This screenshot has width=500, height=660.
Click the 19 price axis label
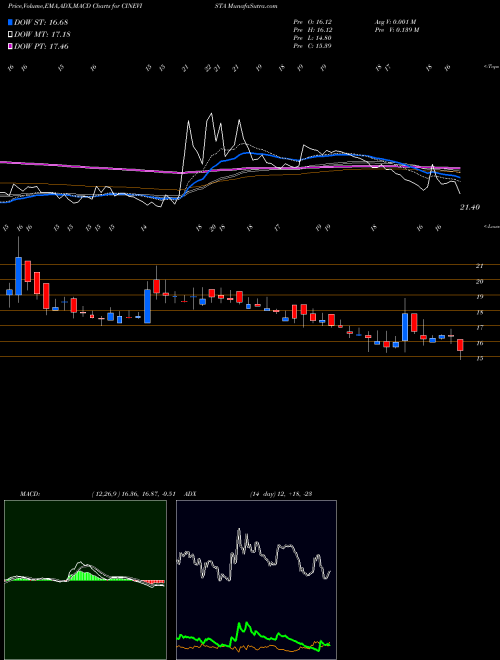(479, 297)
